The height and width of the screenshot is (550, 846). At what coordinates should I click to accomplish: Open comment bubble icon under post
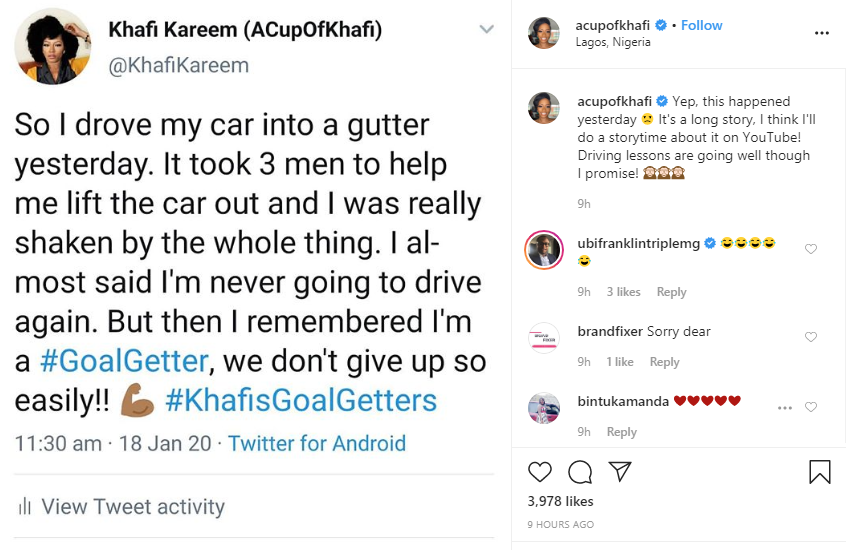click(x=579, y=471)
